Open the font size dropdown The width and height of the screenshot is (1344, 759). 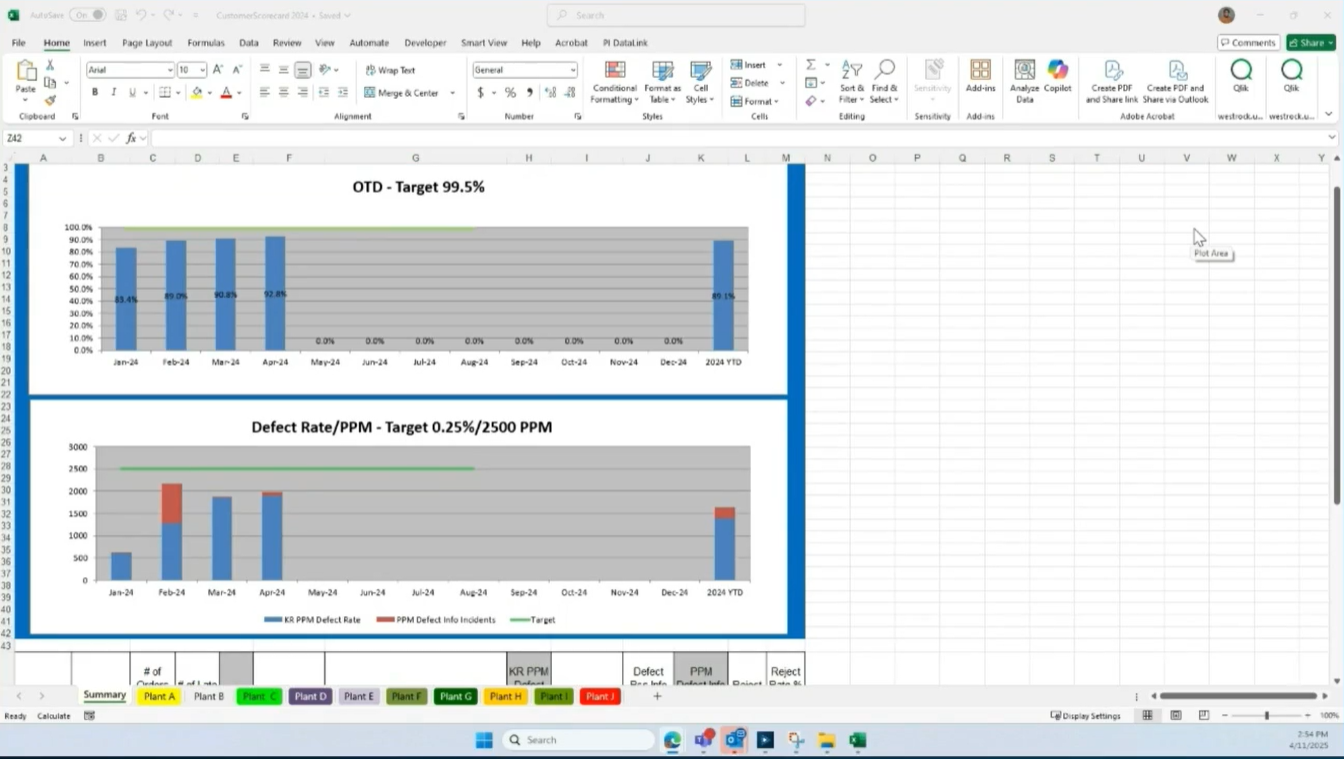(203, 70)
